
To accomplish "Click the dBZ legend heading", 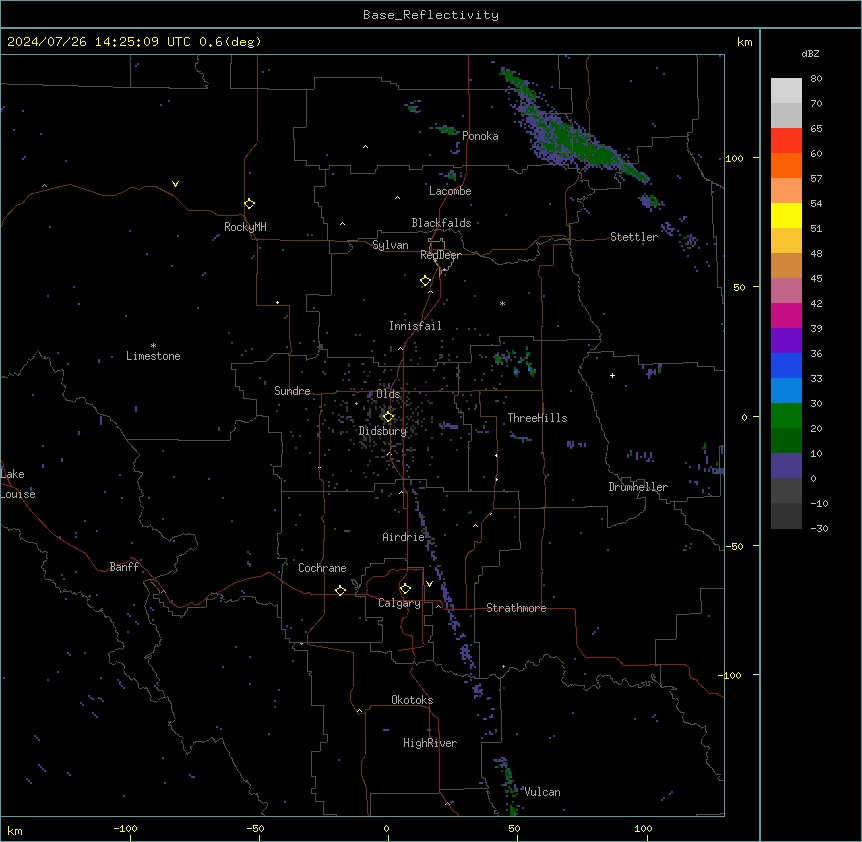I will point(810,54).
